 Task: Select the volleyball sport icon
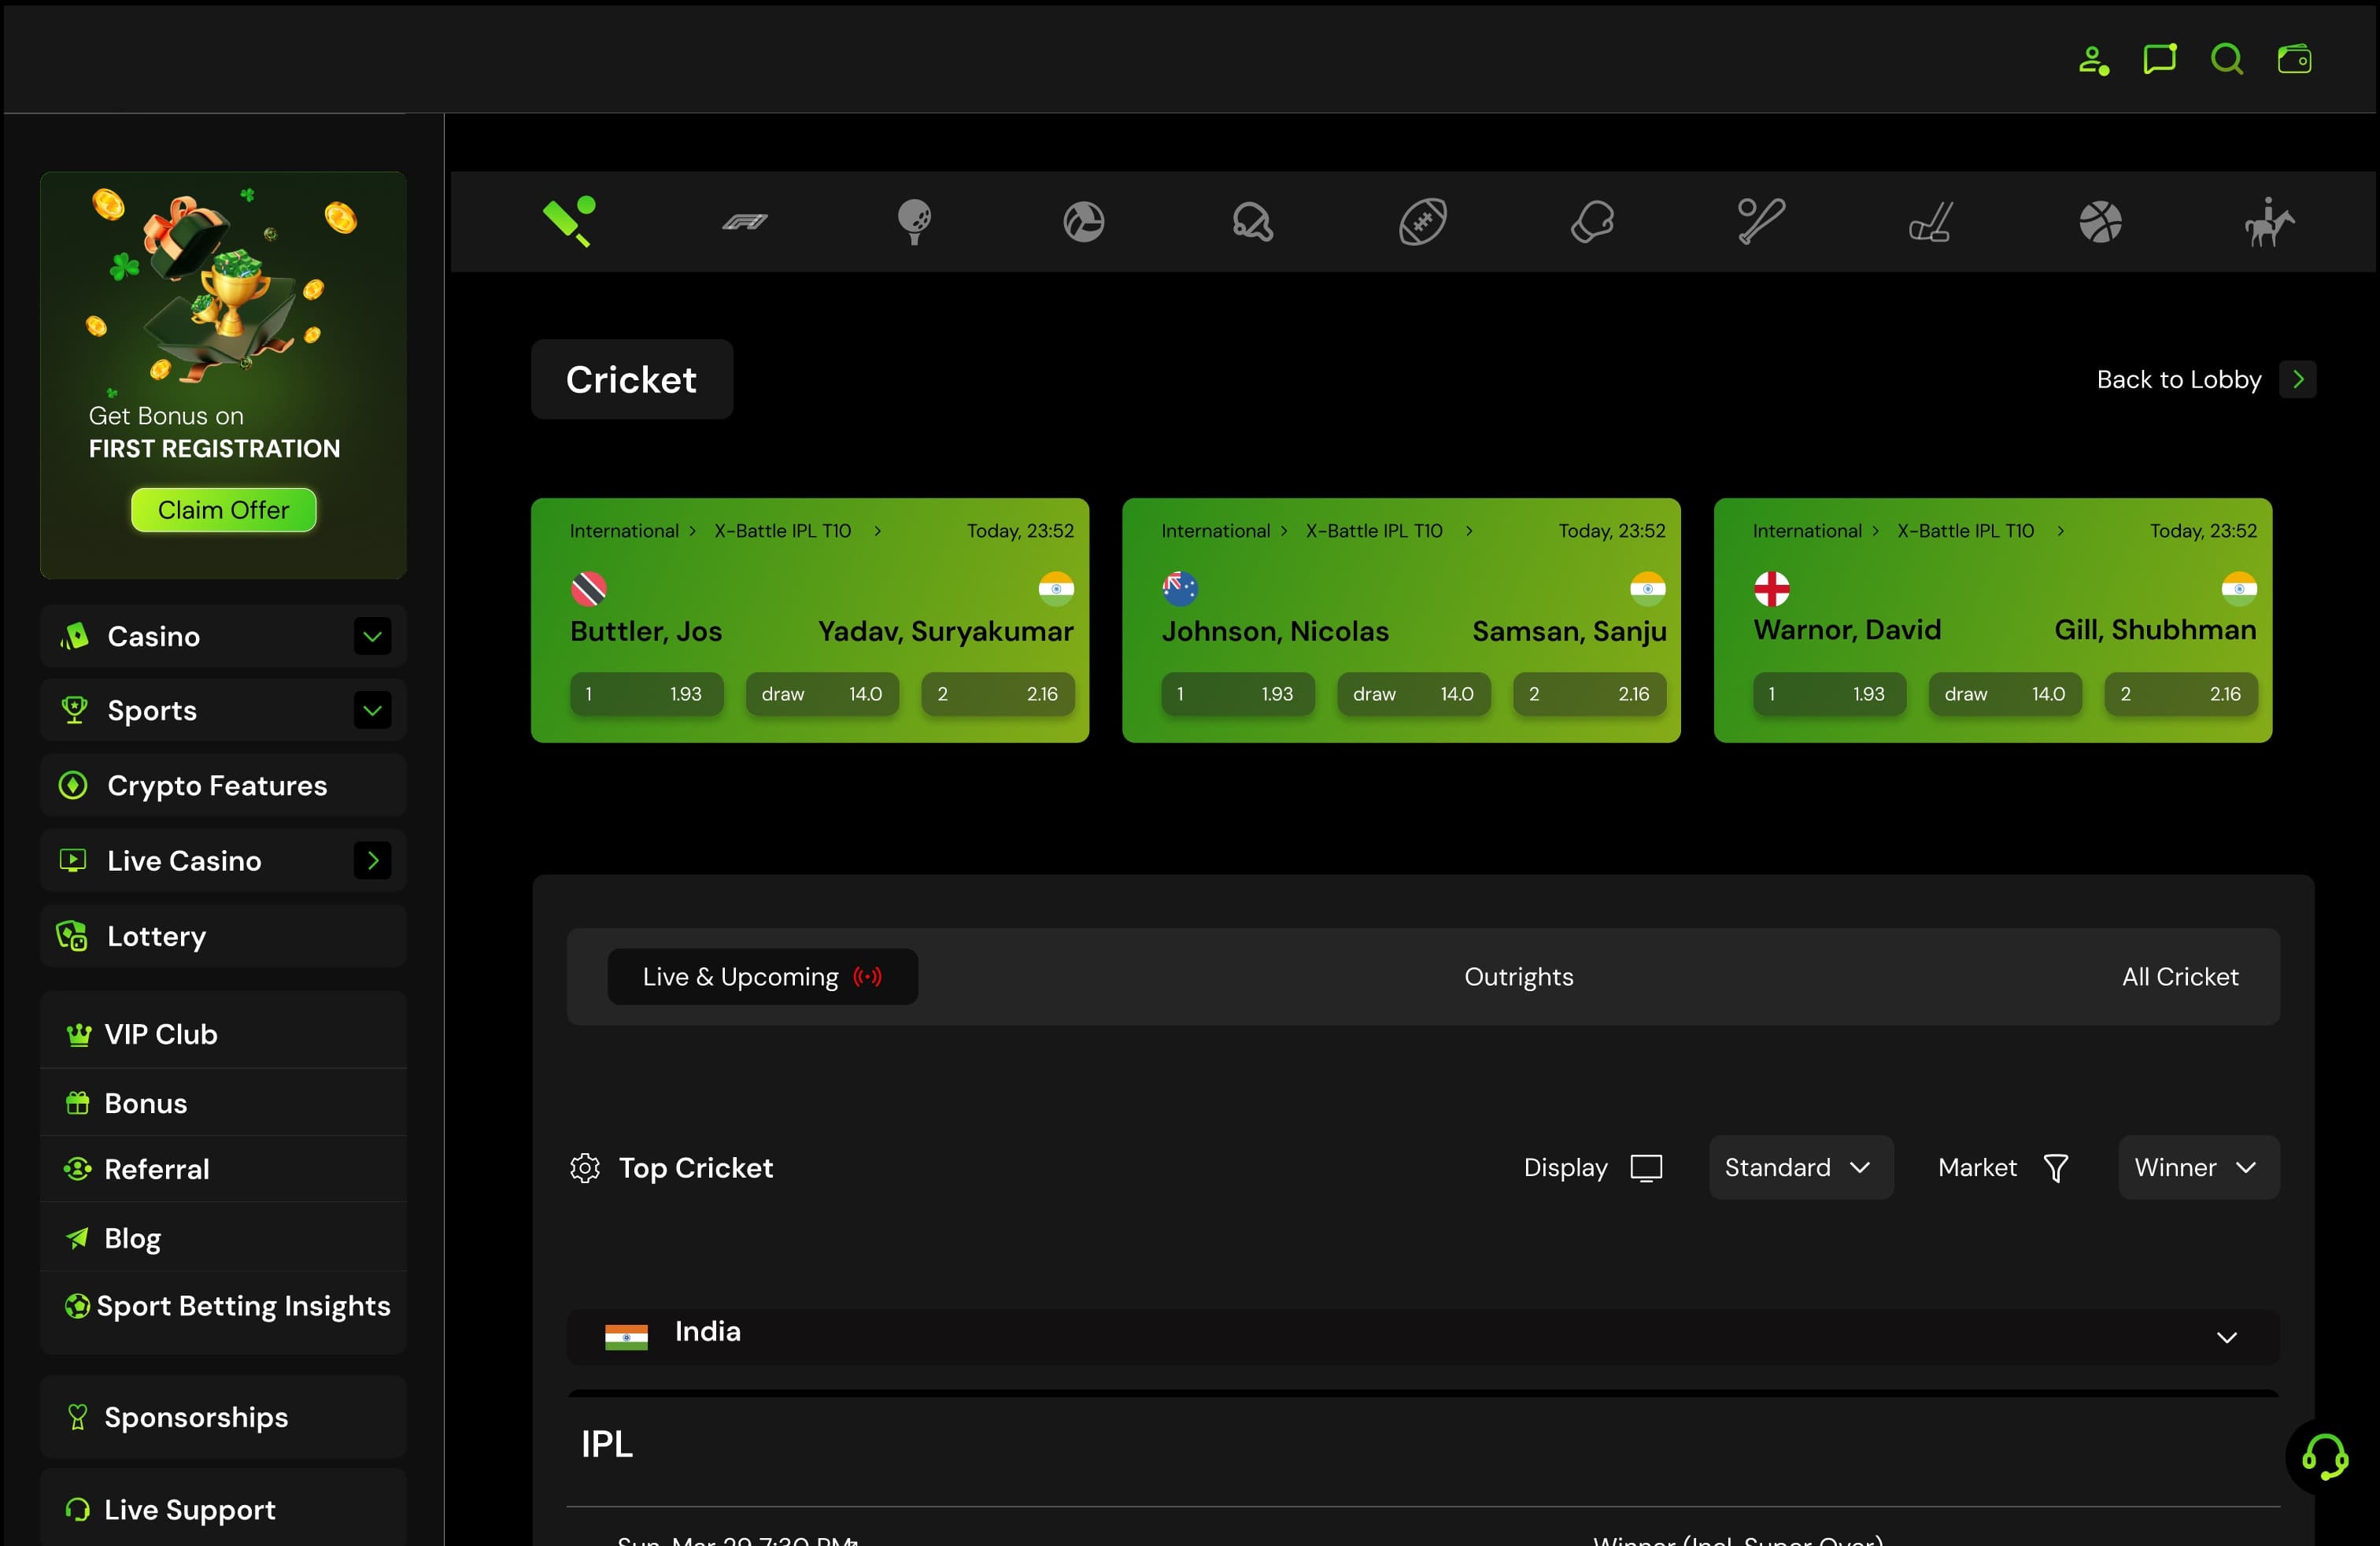pos(1084,221)
